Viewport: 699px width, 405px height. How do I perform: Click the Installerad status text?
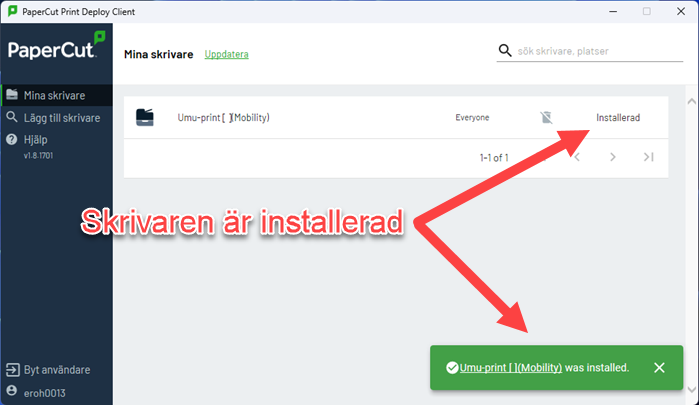(618, 118)
